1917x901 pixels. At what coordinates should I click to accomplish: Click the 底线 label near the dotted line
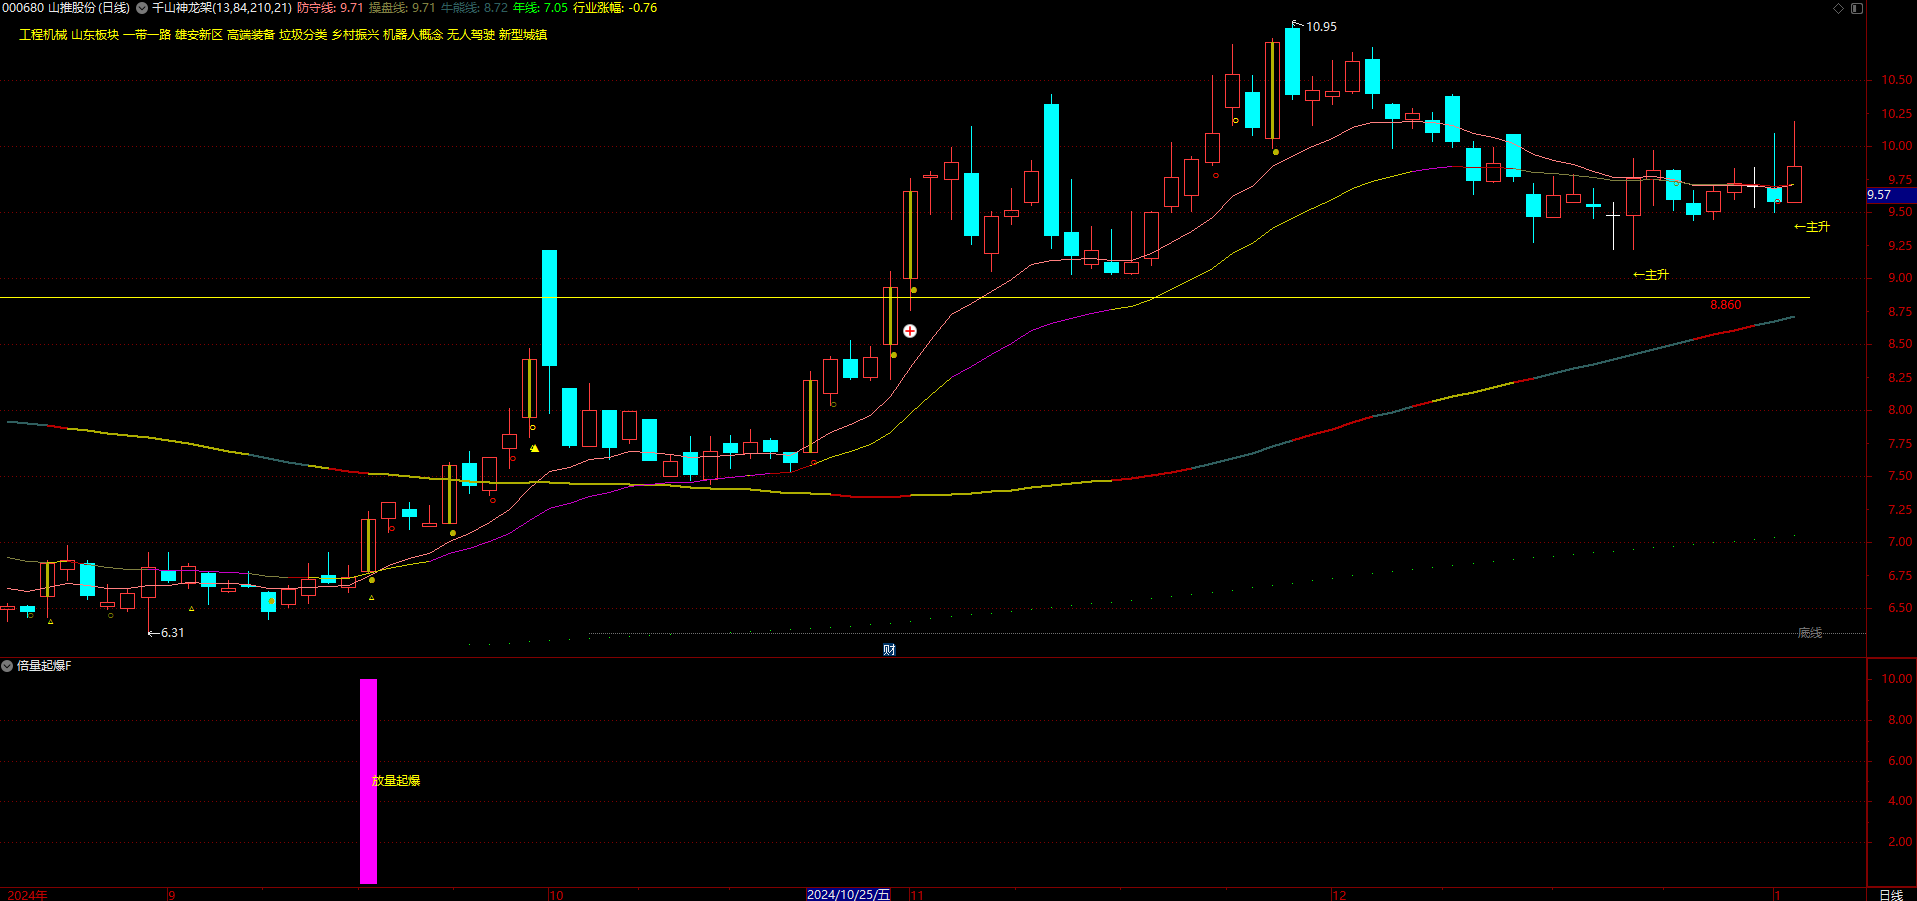(1810, 633)
